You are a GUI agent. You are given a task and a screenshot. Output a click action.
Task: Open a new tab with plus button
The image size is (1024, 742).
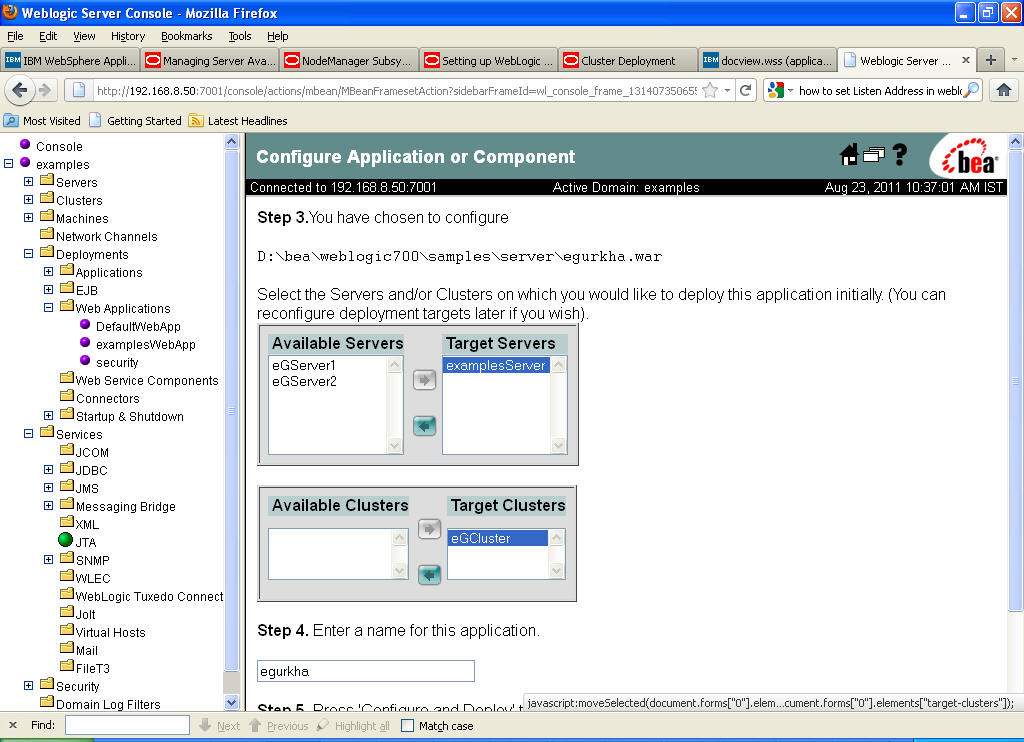991,60
